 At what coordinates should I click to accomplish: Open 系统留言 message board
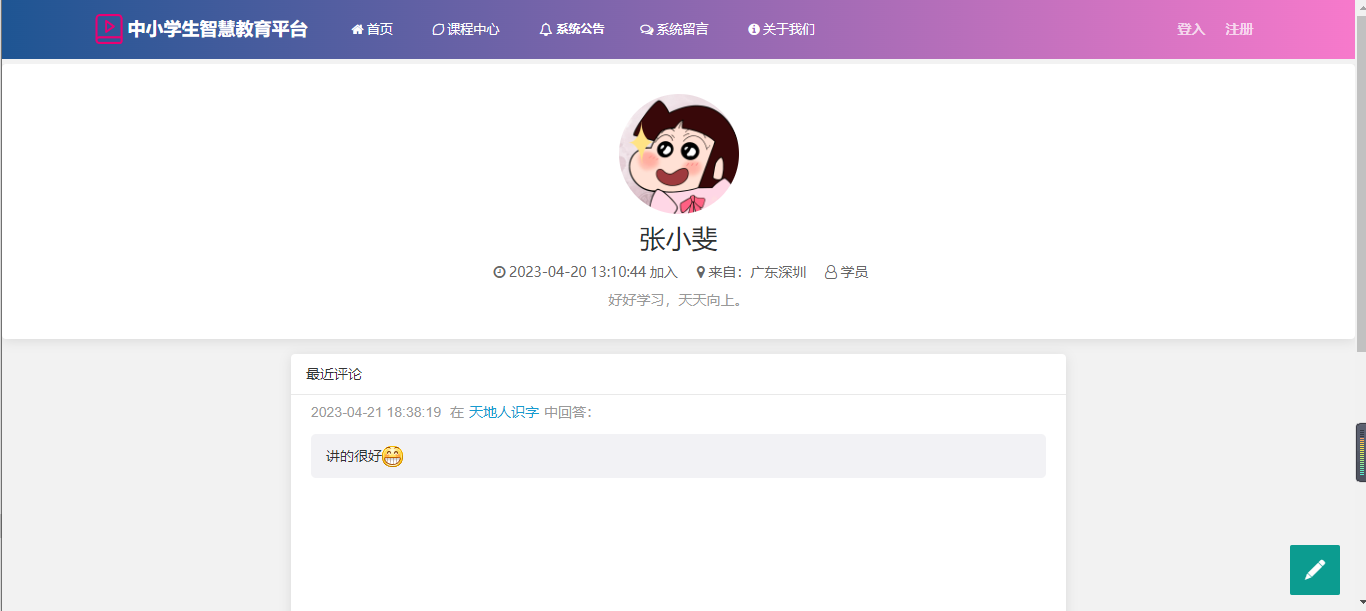click(x=674, y=29)
